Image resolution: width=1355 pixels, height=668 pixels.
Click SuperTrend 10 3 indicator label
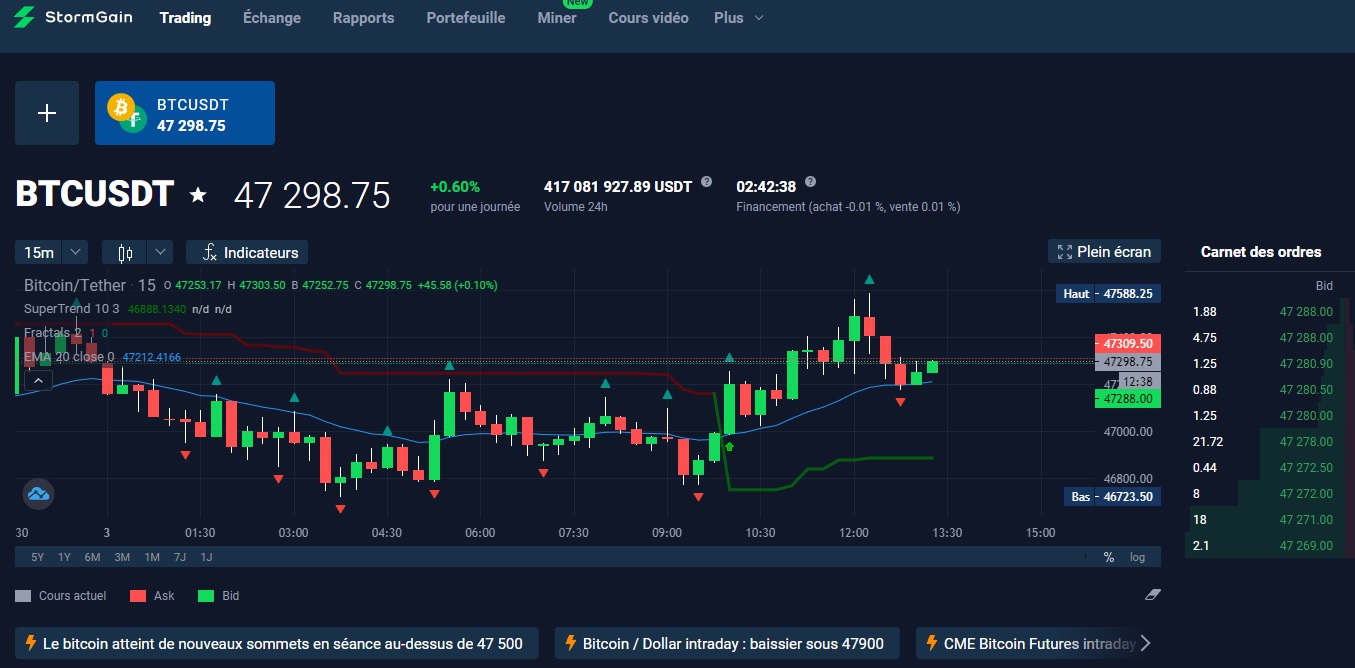[x=71, y=309]
